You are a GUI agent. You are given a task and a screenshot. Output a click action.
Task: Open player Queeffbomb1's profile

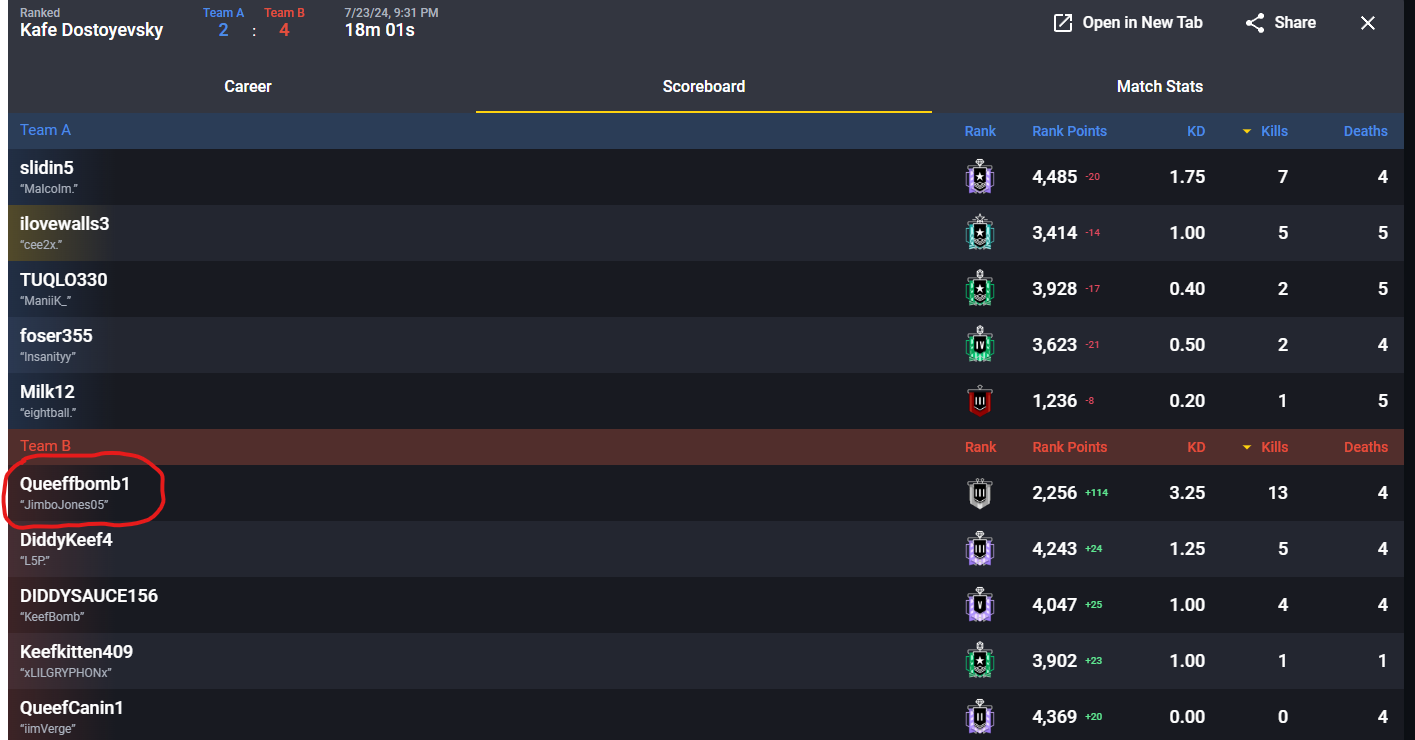(x=75, y=484)
